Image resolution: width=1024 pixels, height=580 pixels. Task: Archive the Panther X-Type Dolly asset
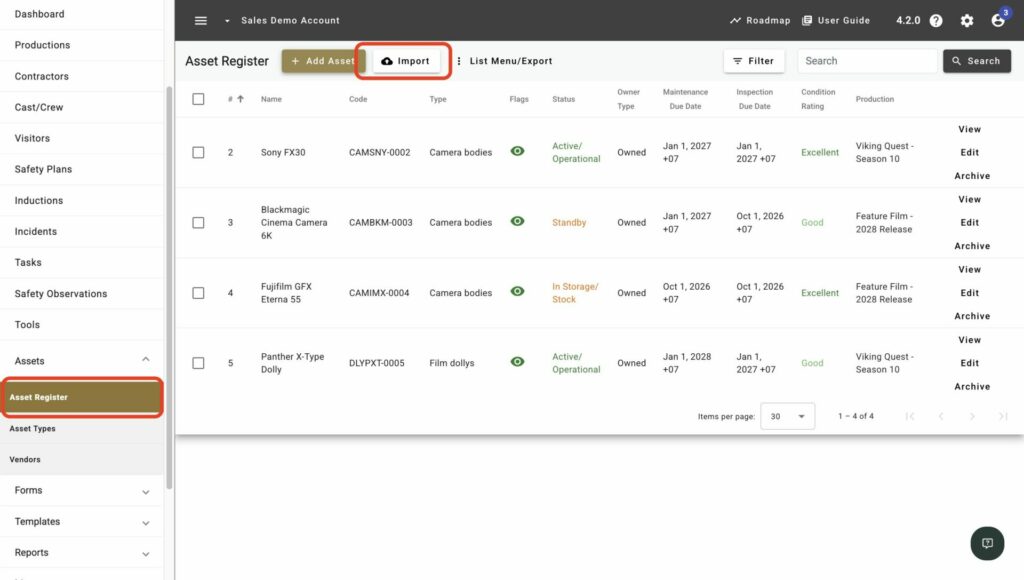[972, 387]
